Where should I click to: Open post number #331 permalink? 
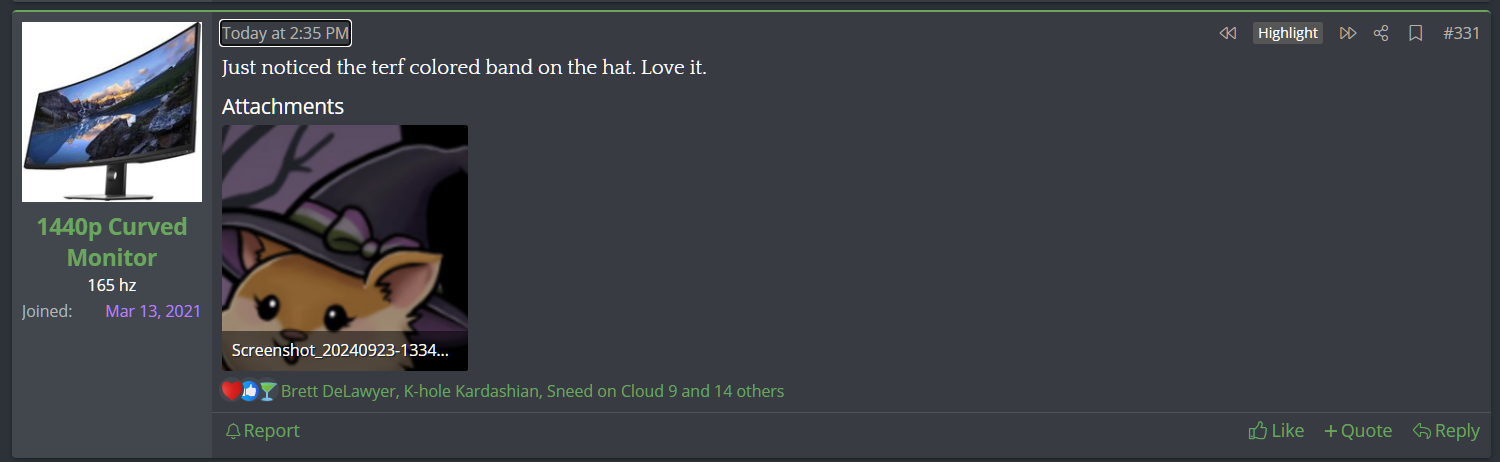pyautogui.click(x=1461, y=33)
